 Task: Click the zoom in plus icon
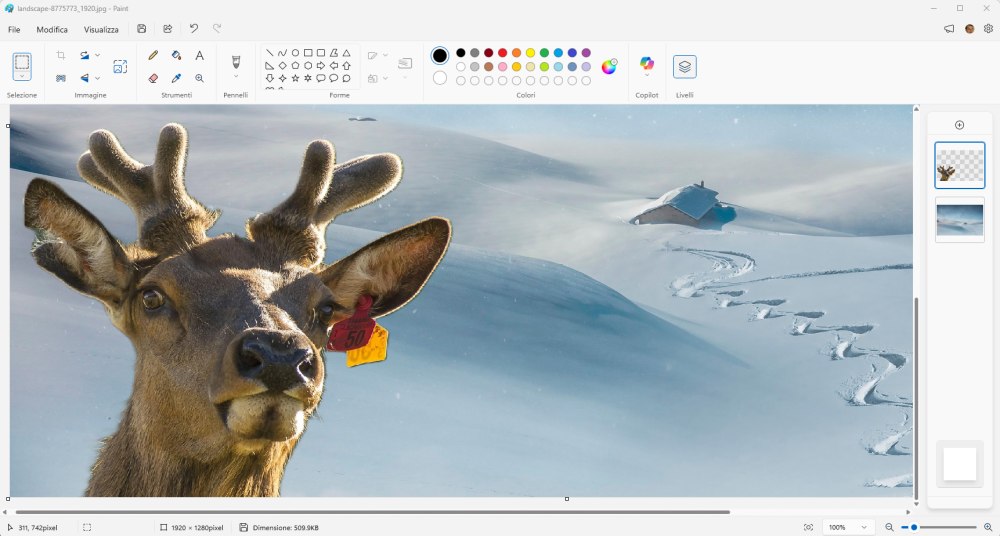coord(989,527)
